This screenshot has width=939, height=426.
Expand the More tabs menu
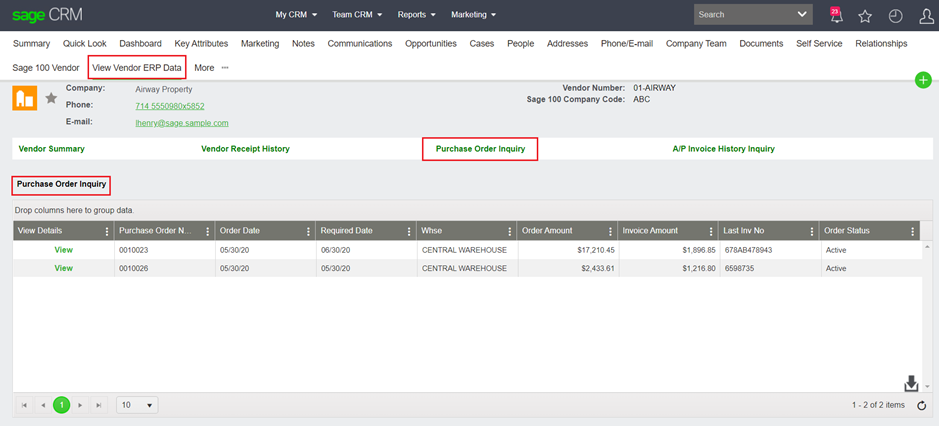pyautogui.click(x=211, y=68)
